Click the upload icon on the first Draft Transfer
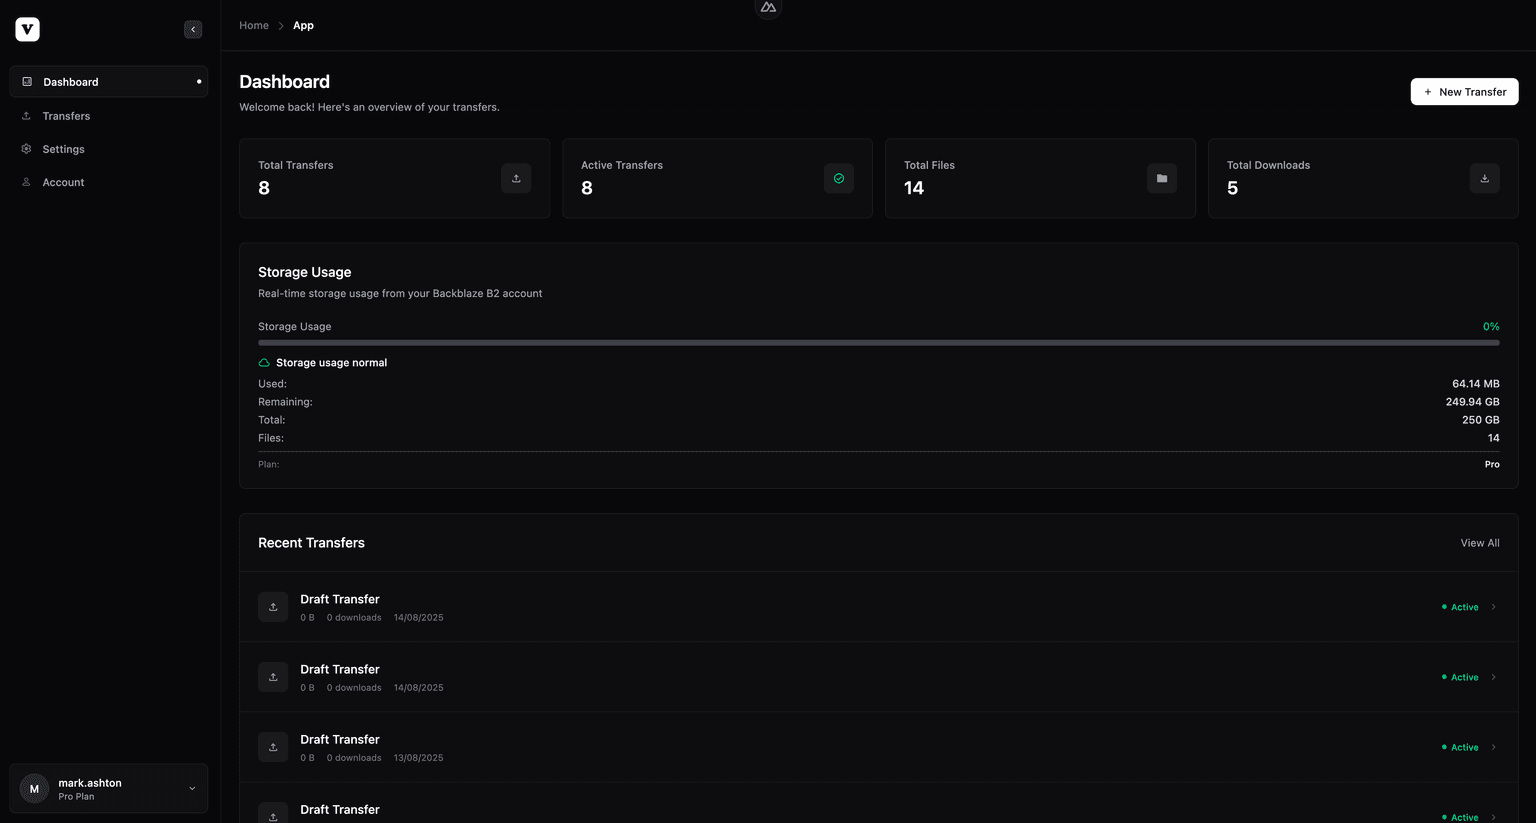1536x823 pixels. click(x=273, y=606)
